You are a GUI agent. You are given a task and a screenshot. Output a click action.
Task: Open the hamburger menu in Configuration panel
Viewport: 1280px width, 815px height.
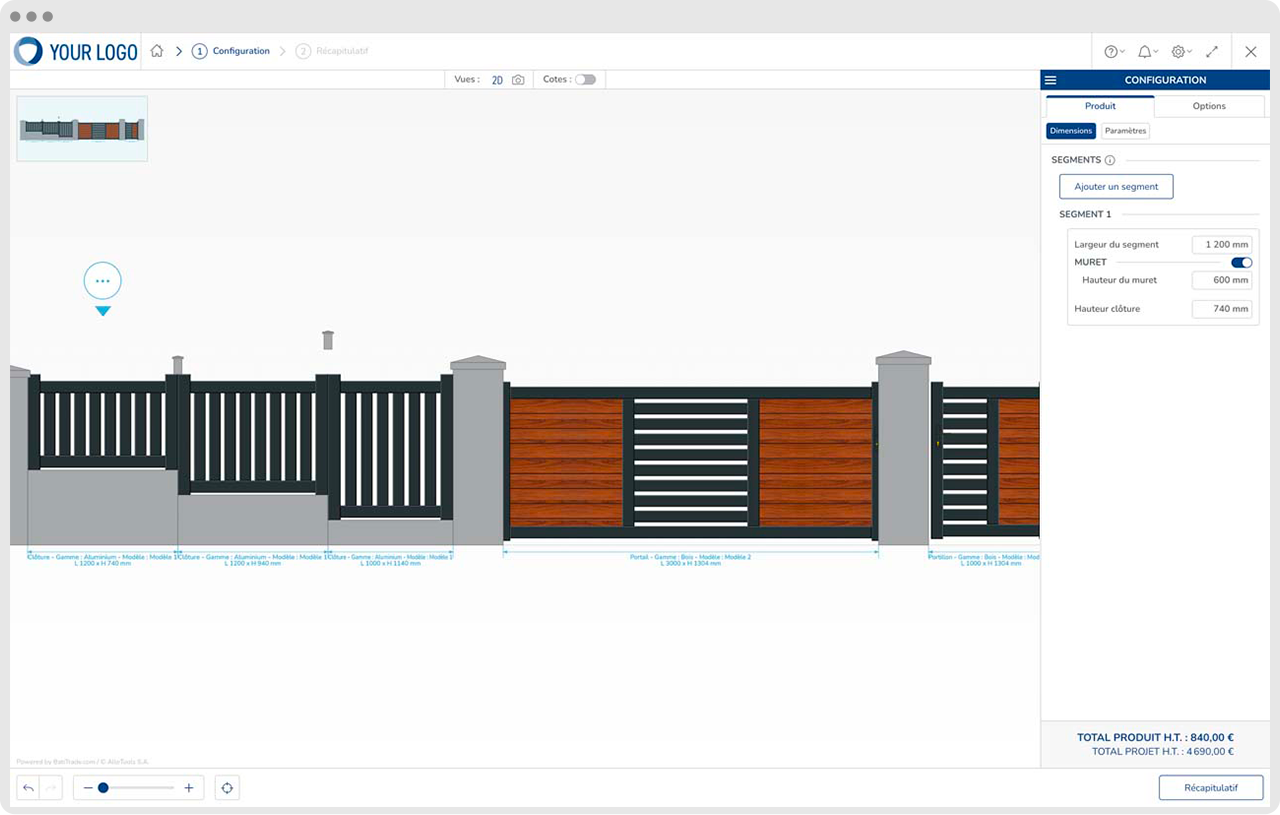coord(1050,80)
